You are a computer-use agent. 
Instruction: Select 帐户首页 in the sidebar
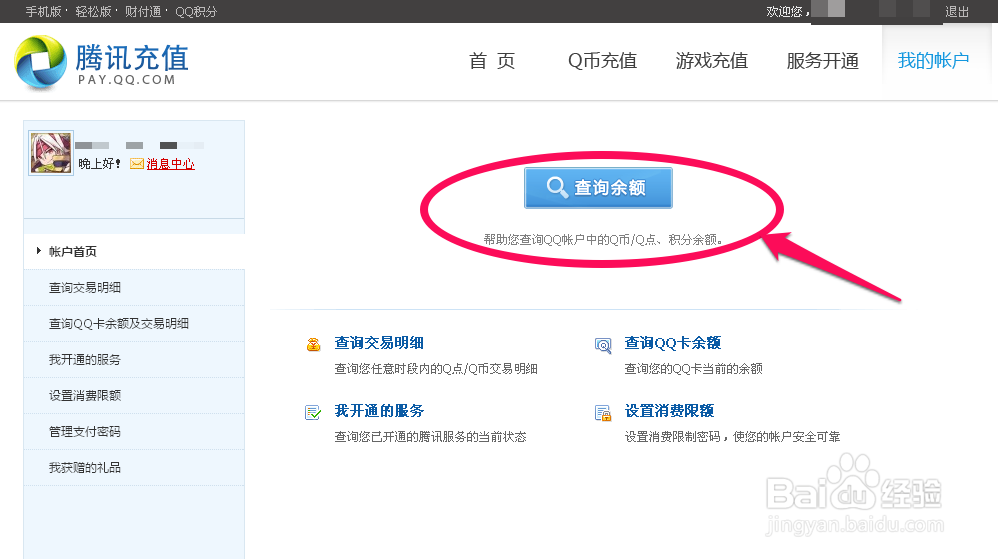(x=134, y=251)
